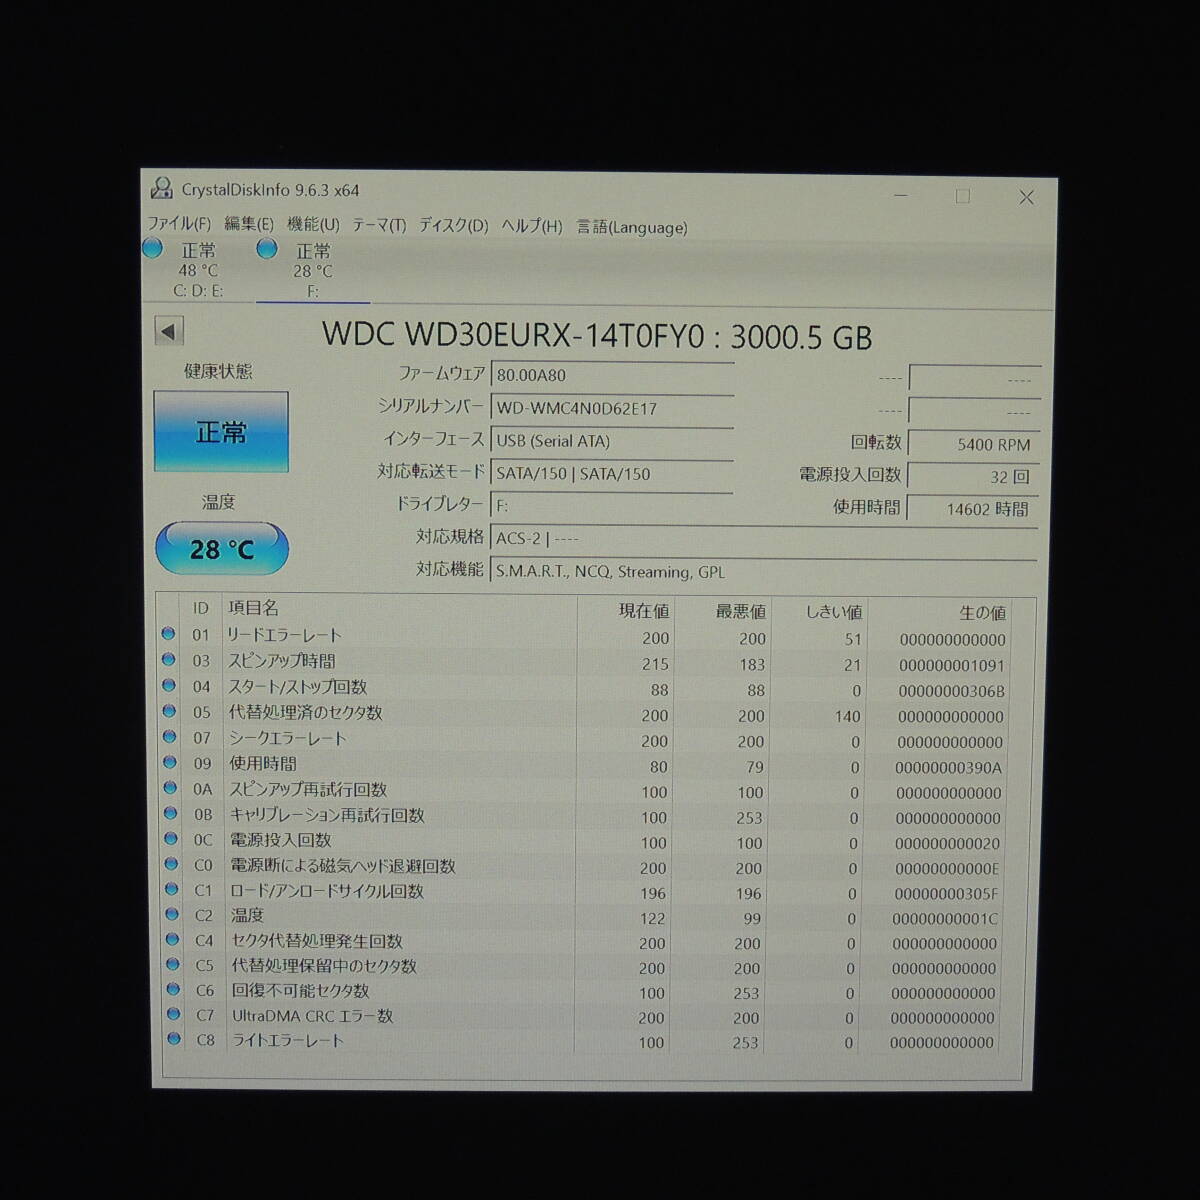Open the 言語(Language) menu
This screenshot has height=1200, width=1200.
click(x=631, y=228)
